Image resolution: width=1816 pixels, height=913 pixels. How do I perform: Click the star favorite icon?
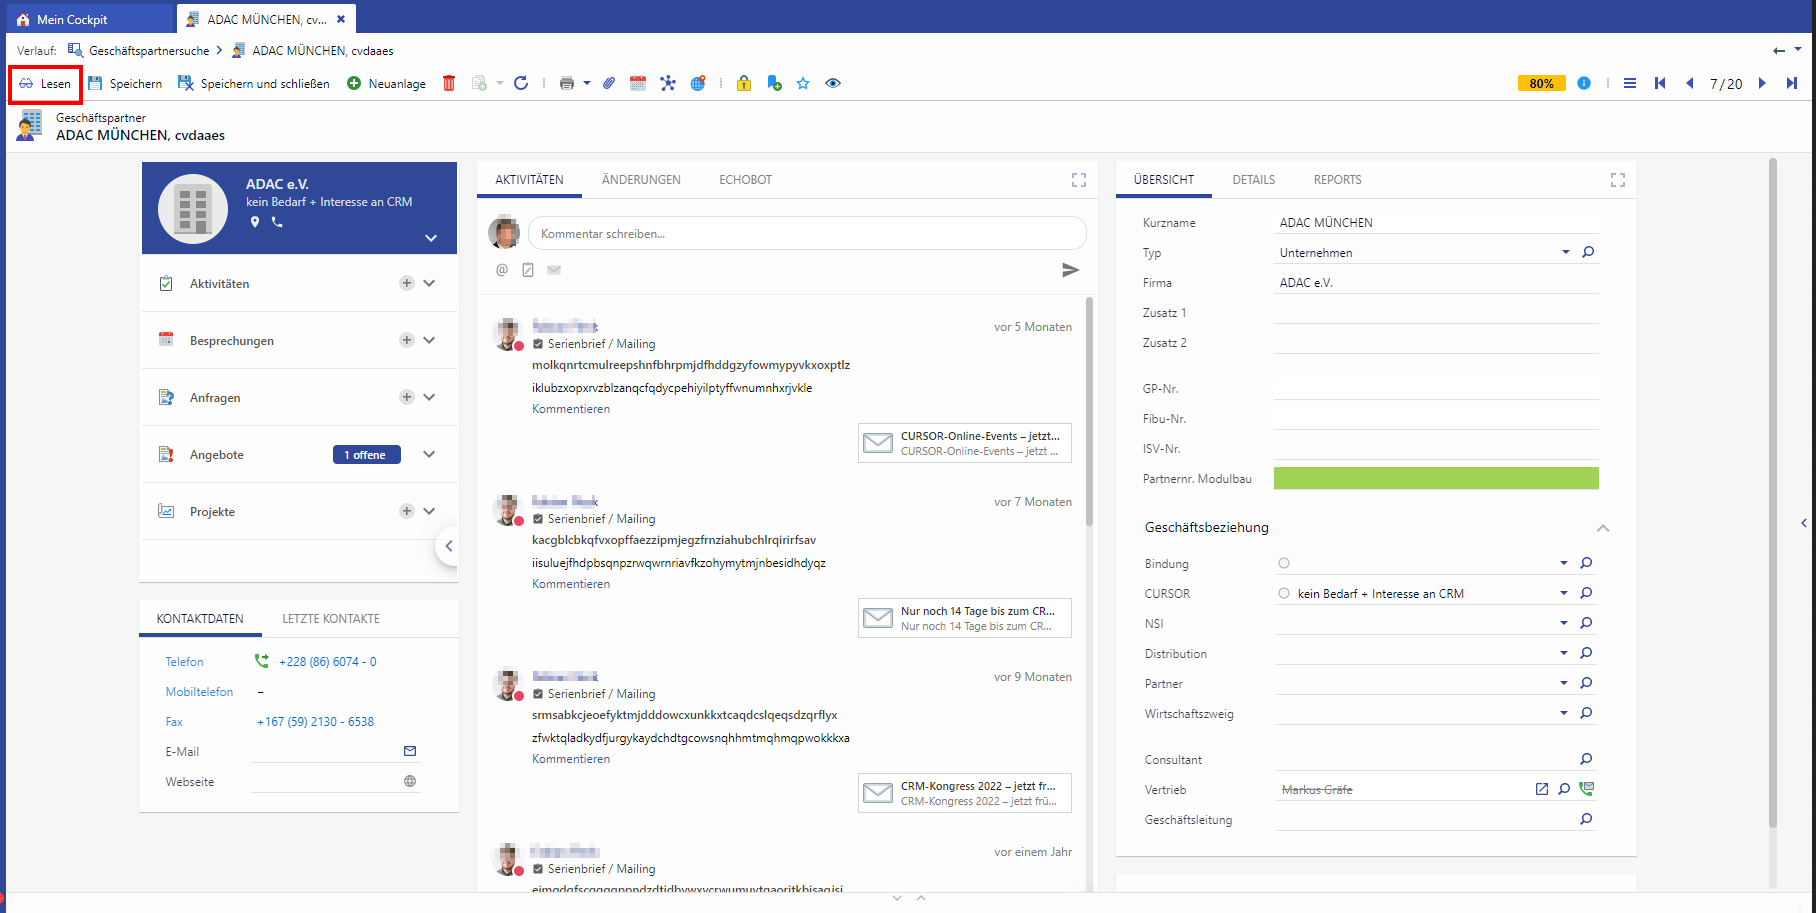tap(803, 83)
